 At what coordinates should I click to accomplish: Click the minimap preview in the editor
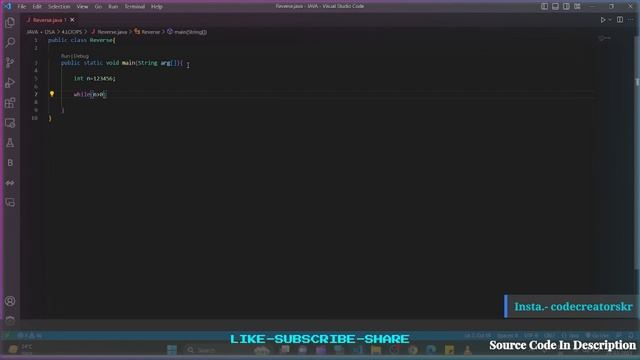(x=604, y=38)
